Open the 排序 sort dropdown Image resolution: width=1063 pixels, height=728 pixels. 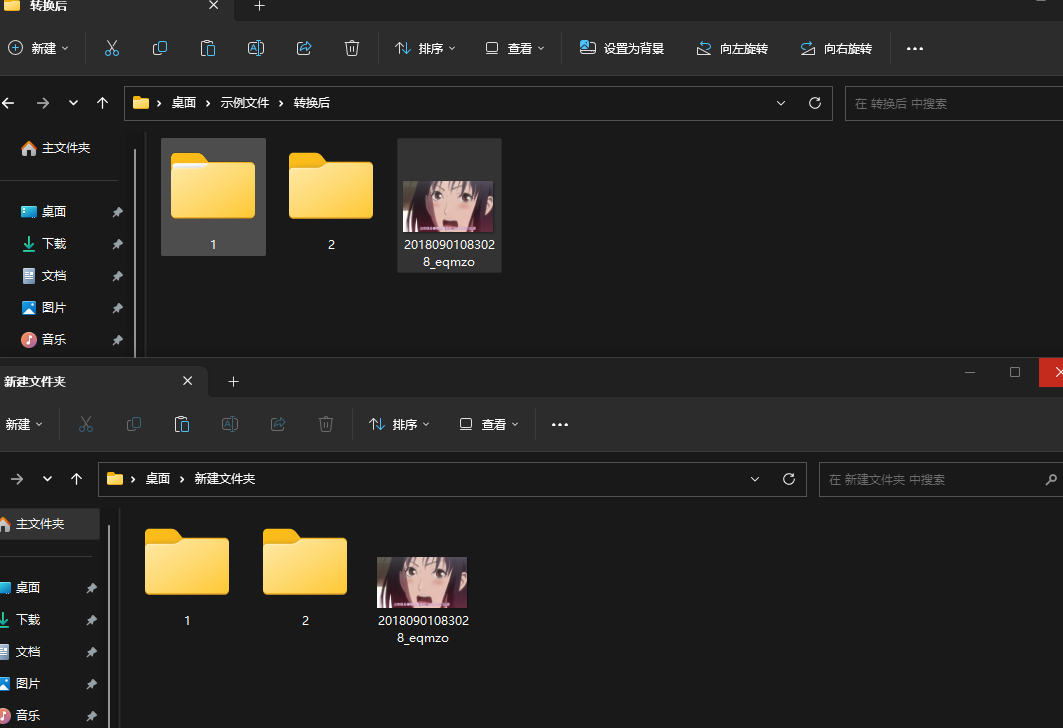pyautogui.click(x=424, y=47)
